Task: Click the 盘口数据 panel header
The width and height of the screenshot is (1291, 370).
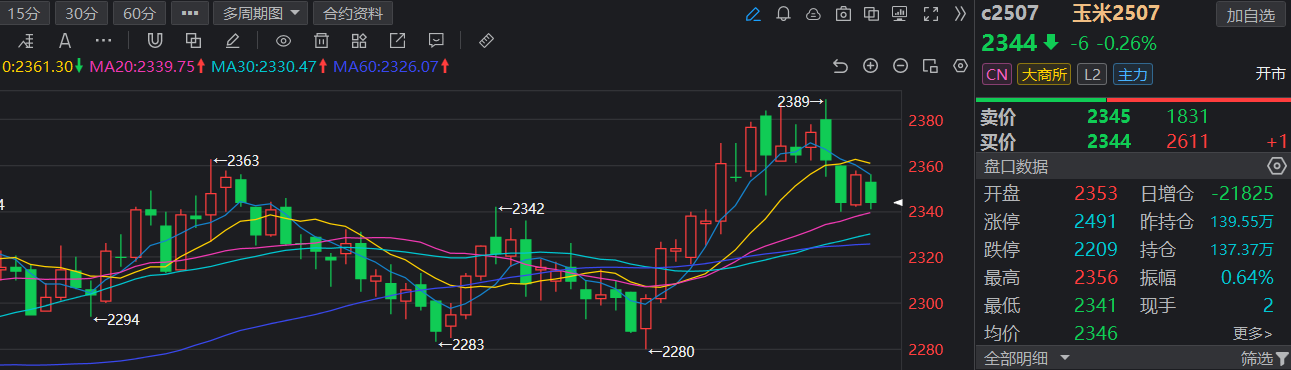Action: click(x=1133, y=166)
